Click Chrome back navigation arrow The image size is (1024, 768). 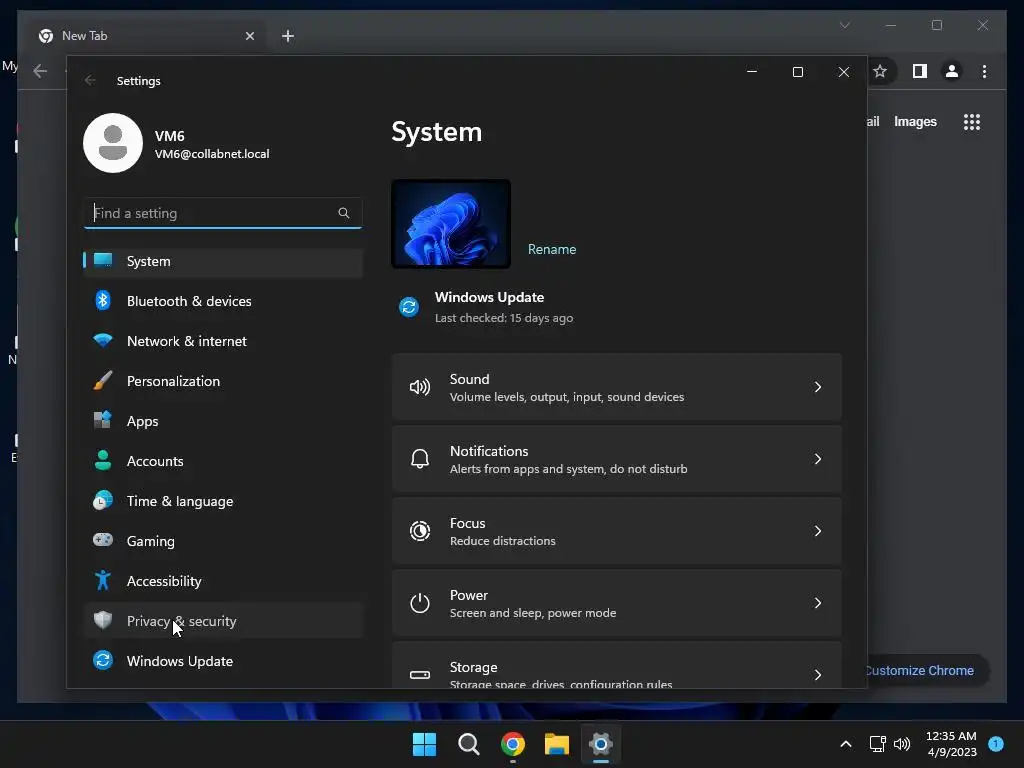pyautogui.click(x=40, y=71)
